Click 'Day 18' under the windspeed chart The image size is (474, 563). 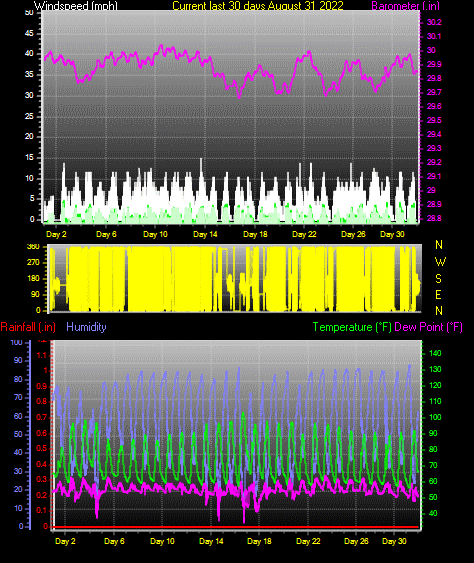coord(255,234)
